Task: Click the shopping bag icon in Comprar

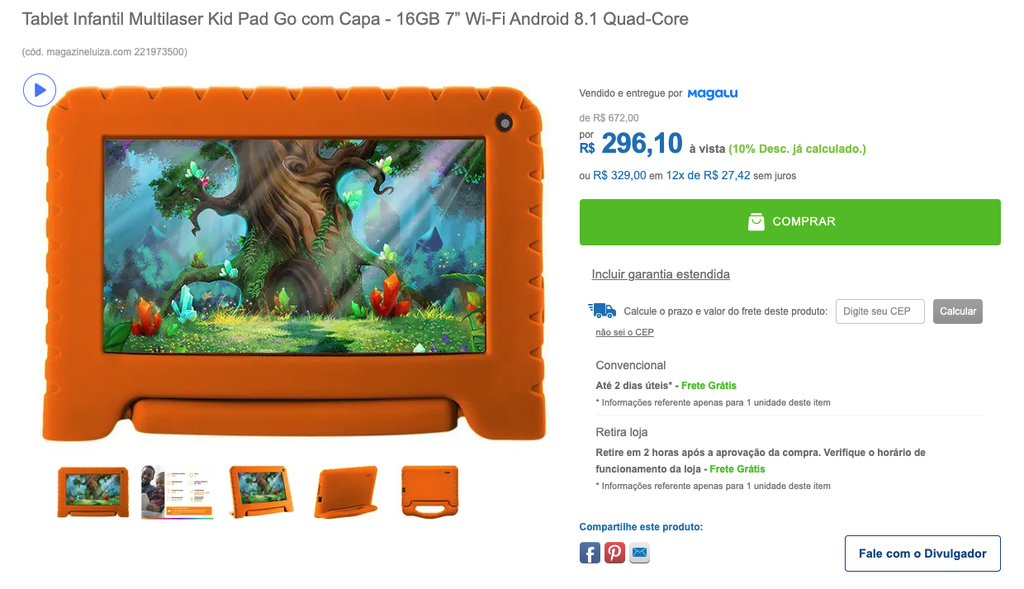Action: tap(756, 222)
